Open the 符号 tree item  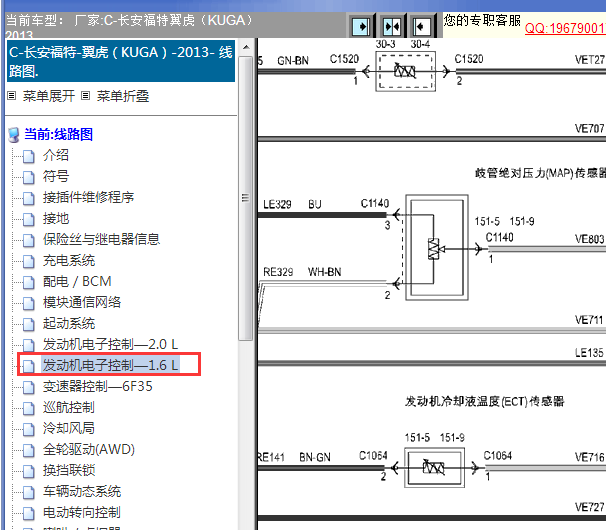coord(56,176)
